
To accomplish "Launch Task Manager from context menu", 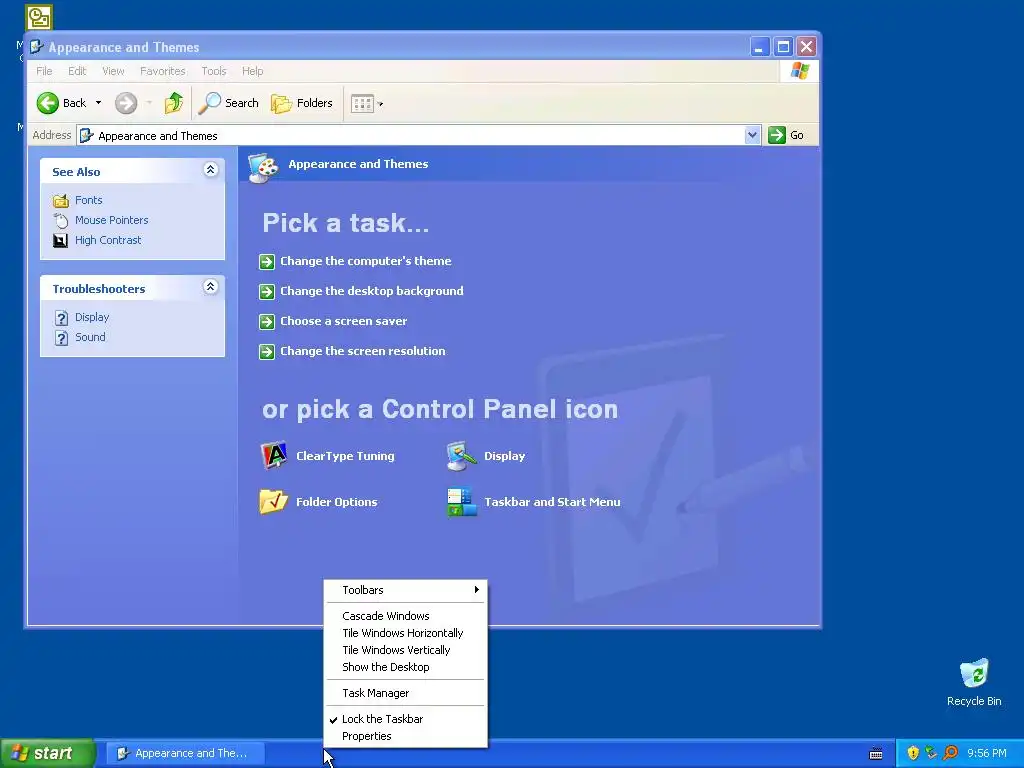I will point(406,693).
